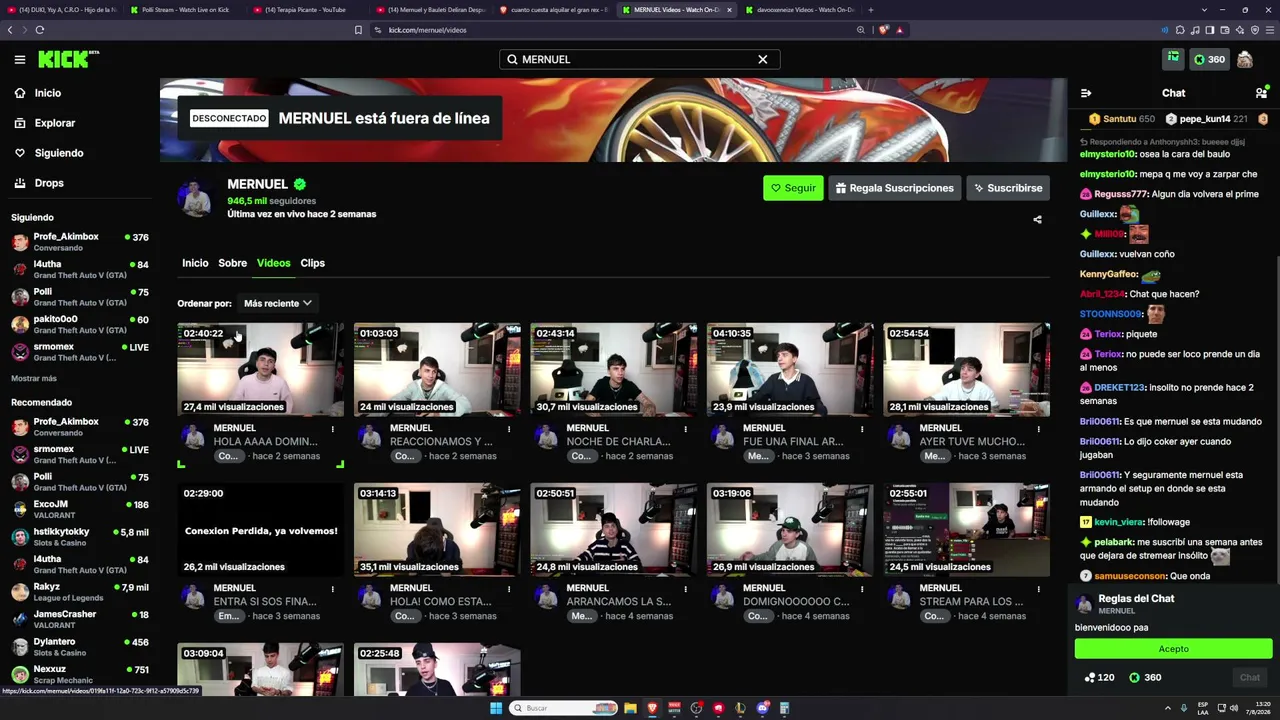Bookmark this page in address bar
The height and width of the screenshot is (720, 1280).
coord(358,30)
